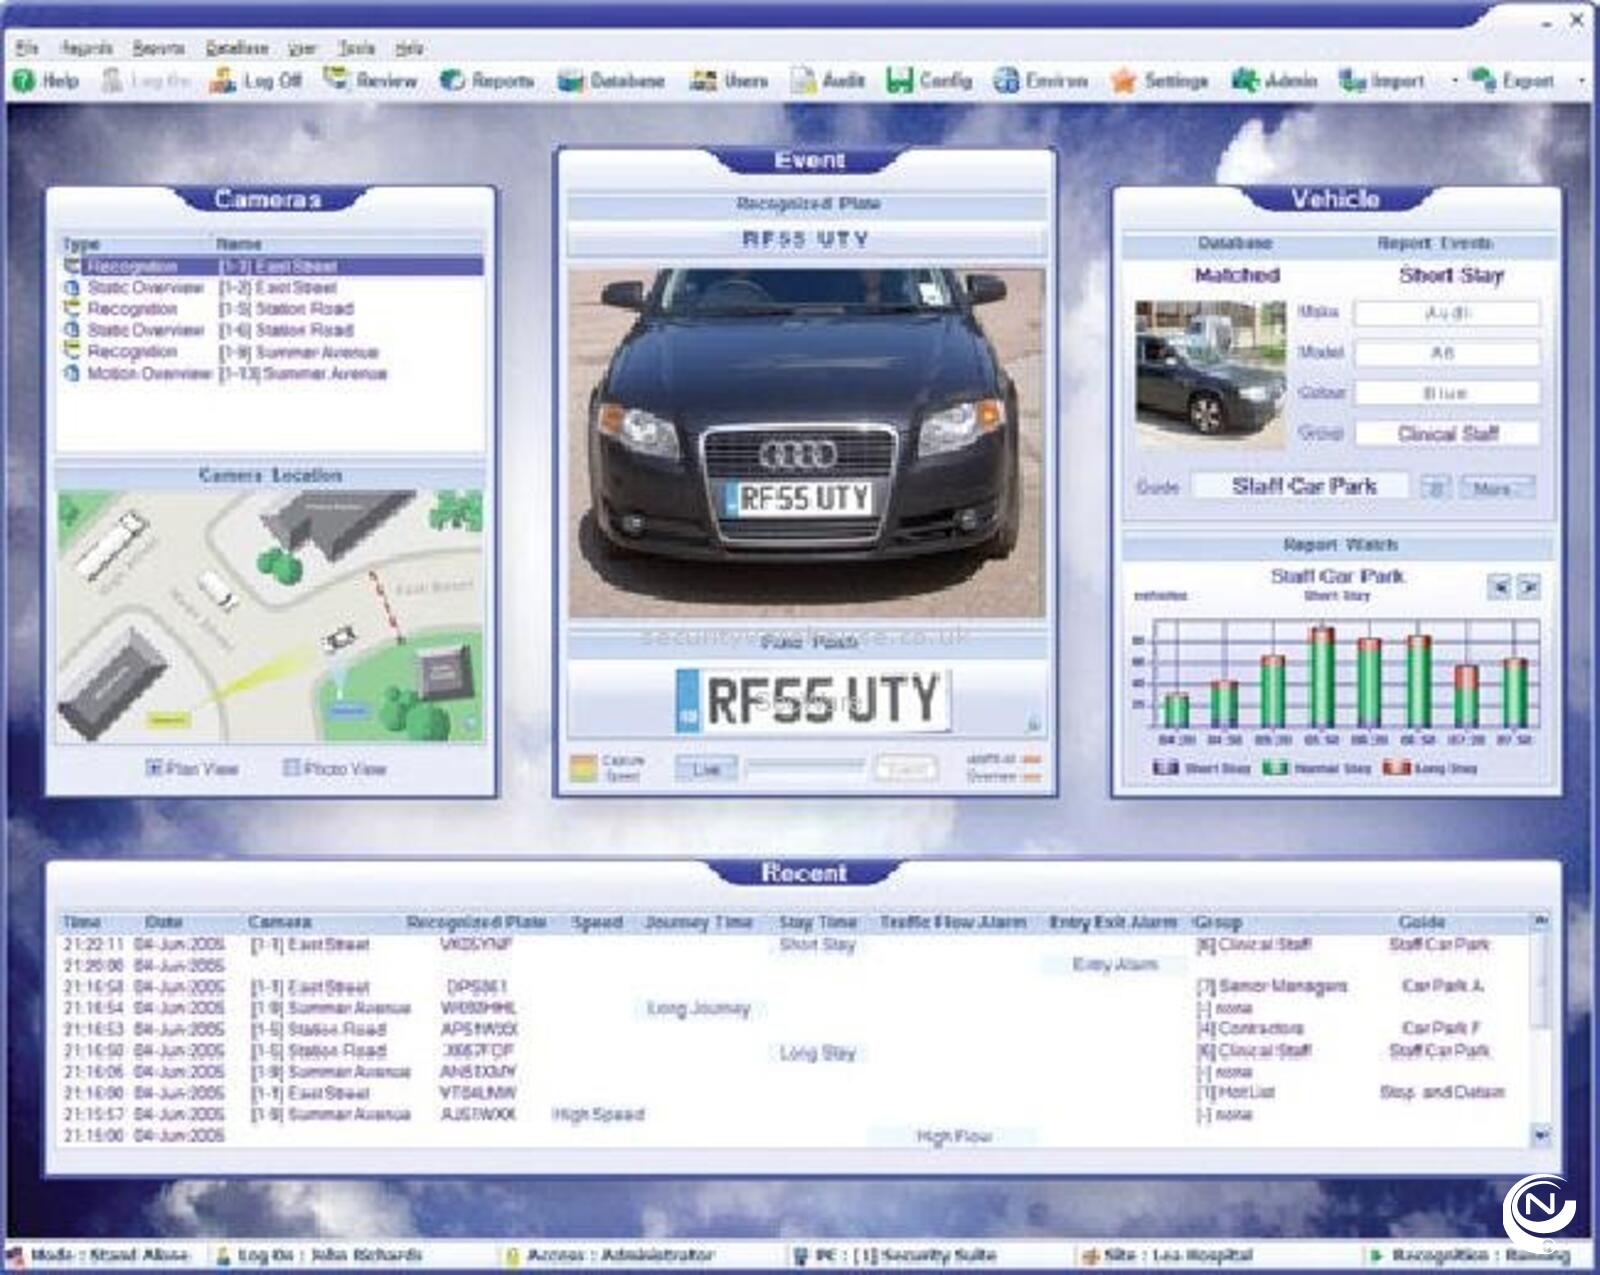
Task: Open the Database toolbar icon
Action: coord(570,81)
